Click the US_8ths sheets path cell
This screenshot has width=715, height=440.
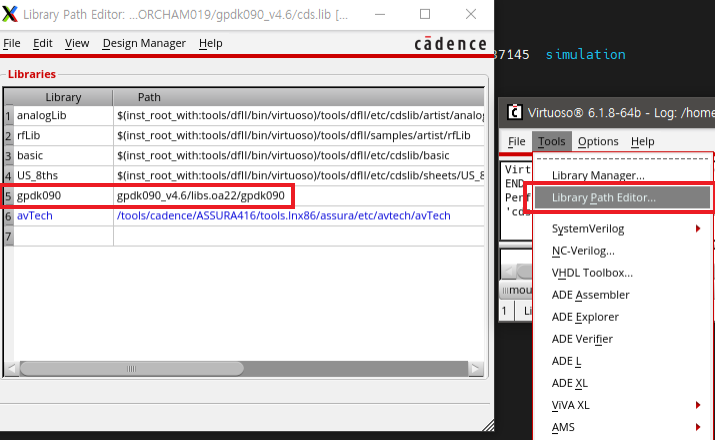(x=299, y=176)
